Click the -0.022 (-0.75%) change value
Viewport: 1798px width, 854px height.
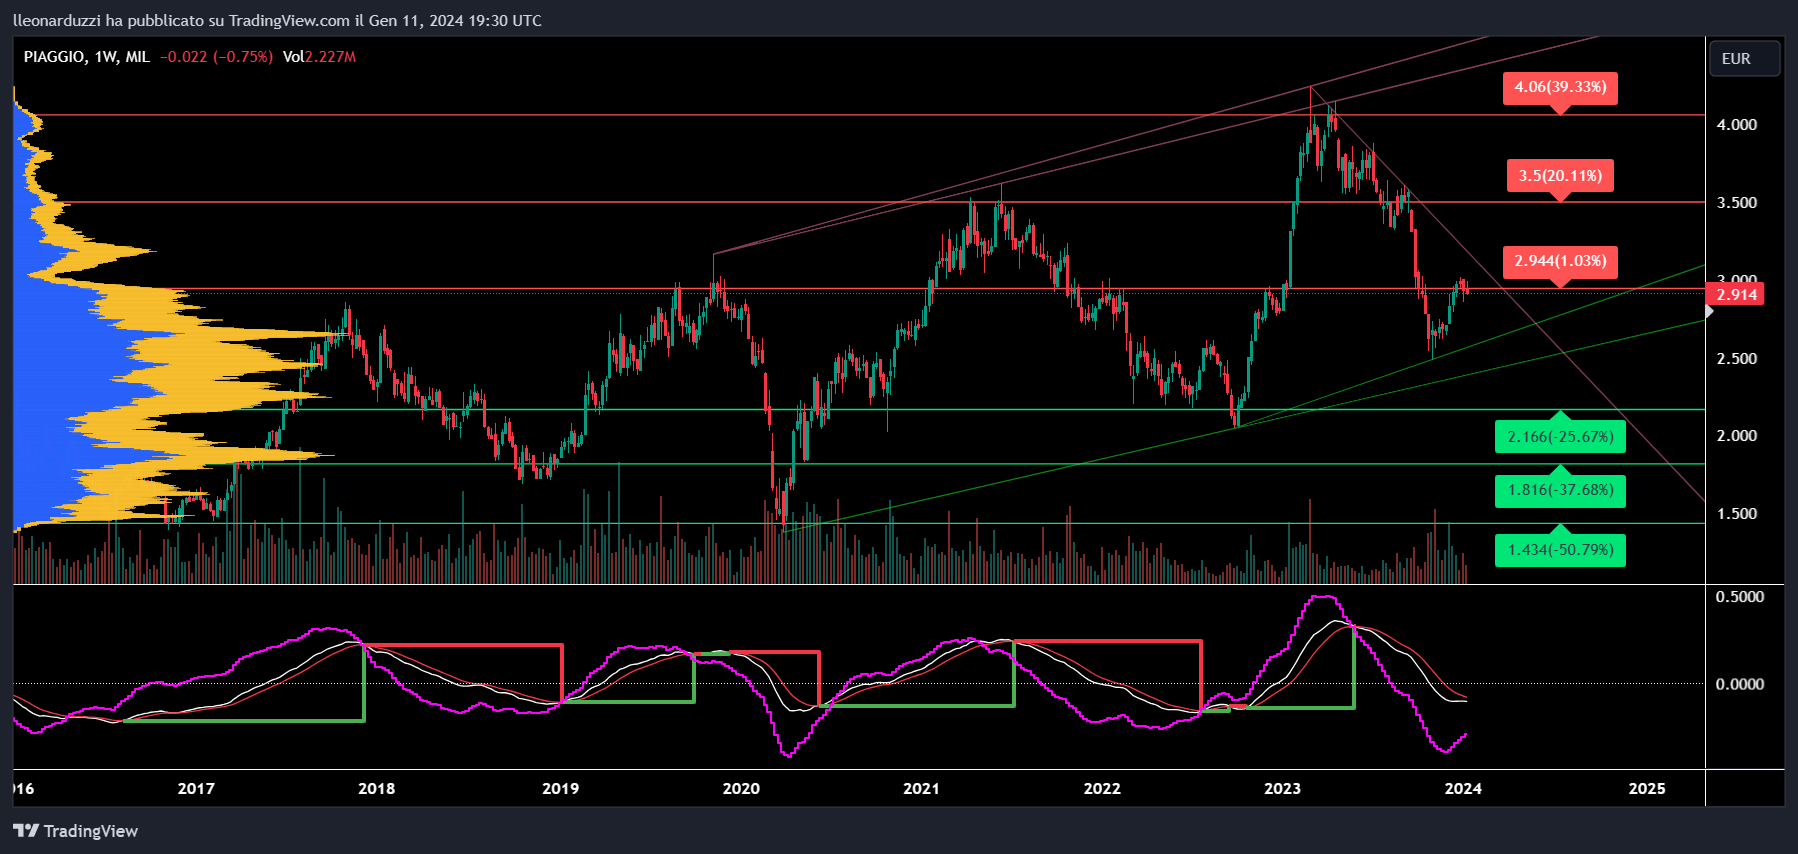click(x=216, y=57)
